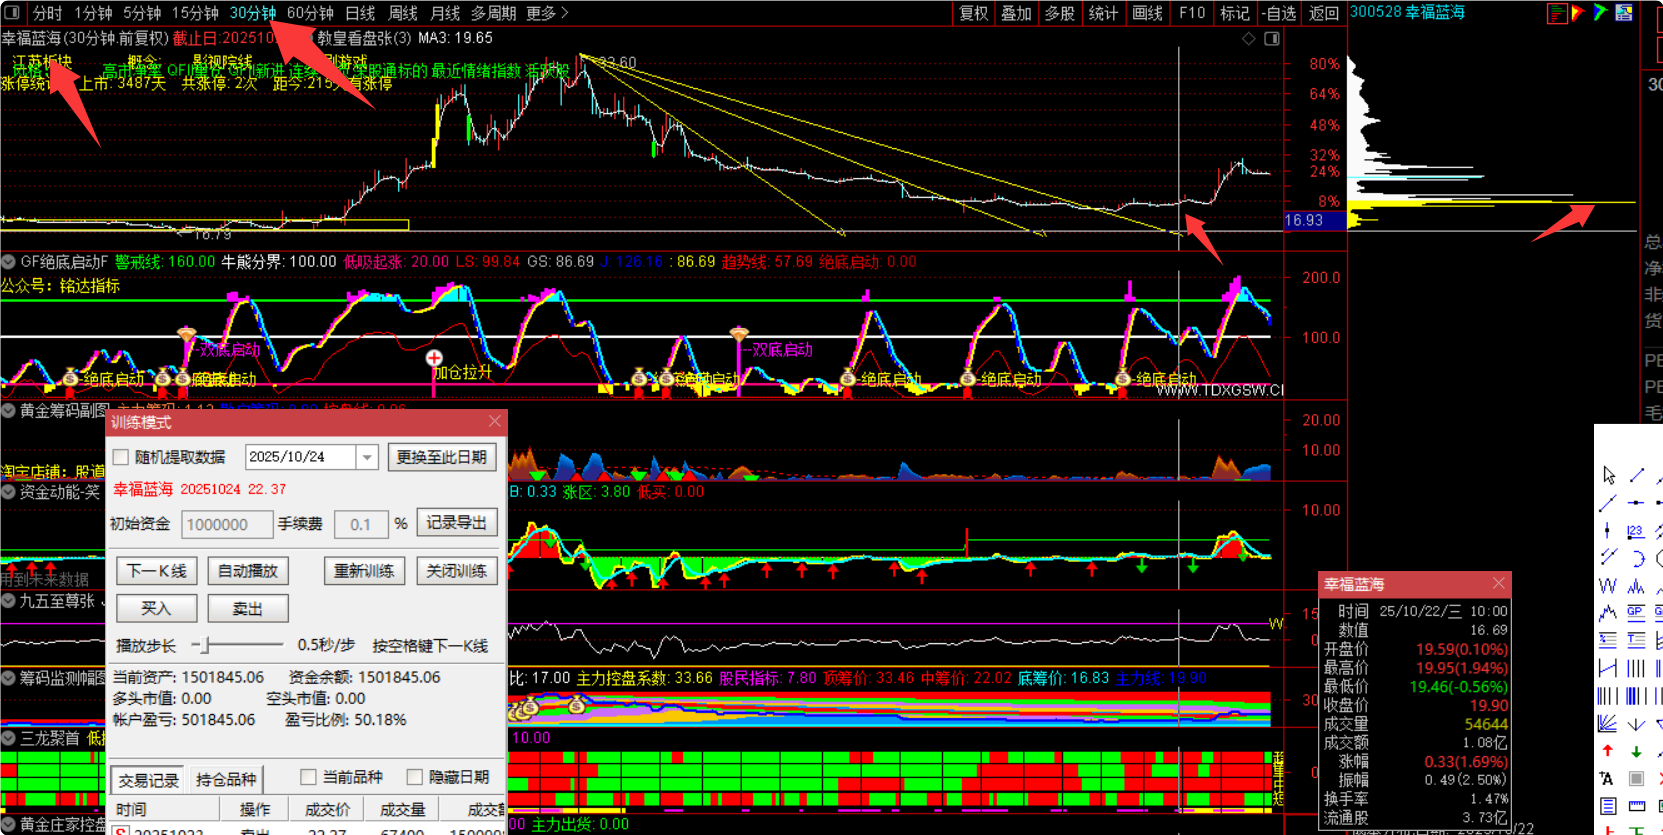Viewport: 1663px width, 835px height.
Task: Select the green down-arrow marker tool
Action: [x=1636, y=751]
